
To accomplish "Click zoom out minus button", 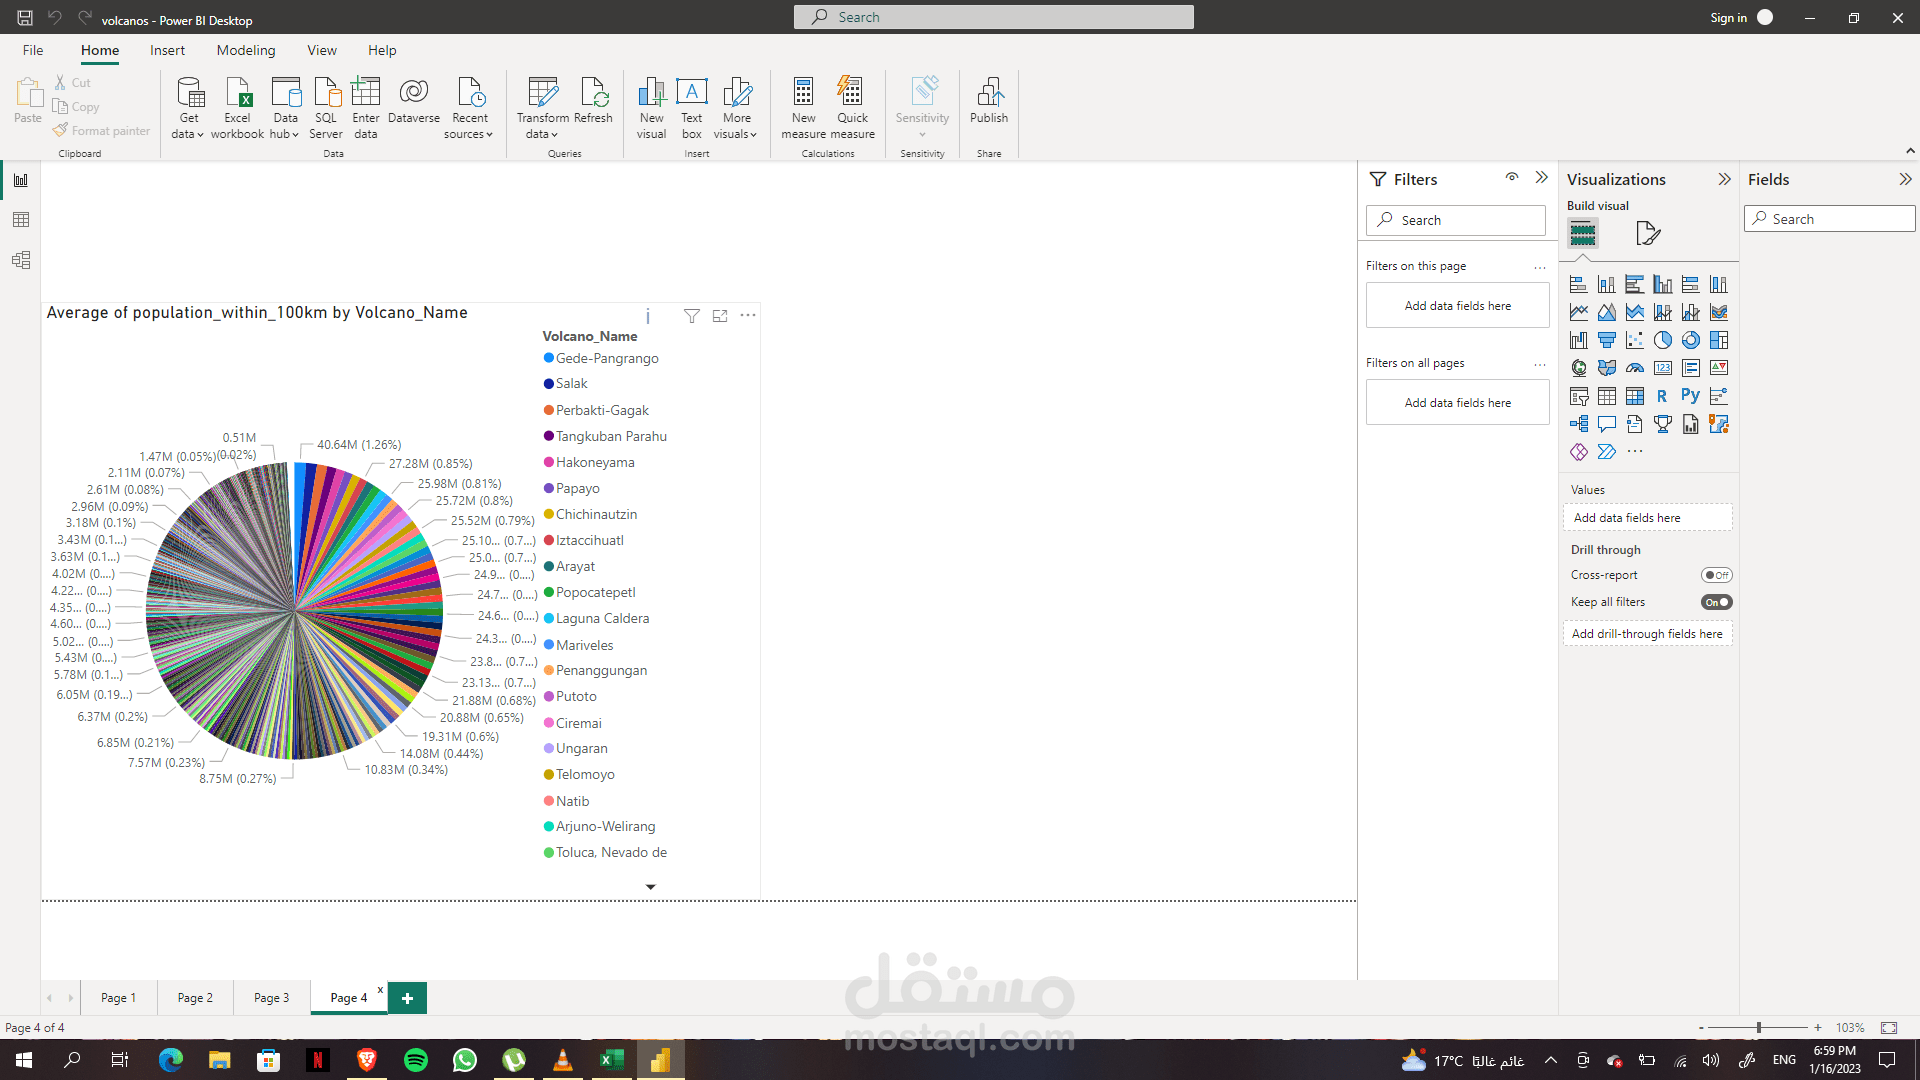I will pos(1701,1027).
